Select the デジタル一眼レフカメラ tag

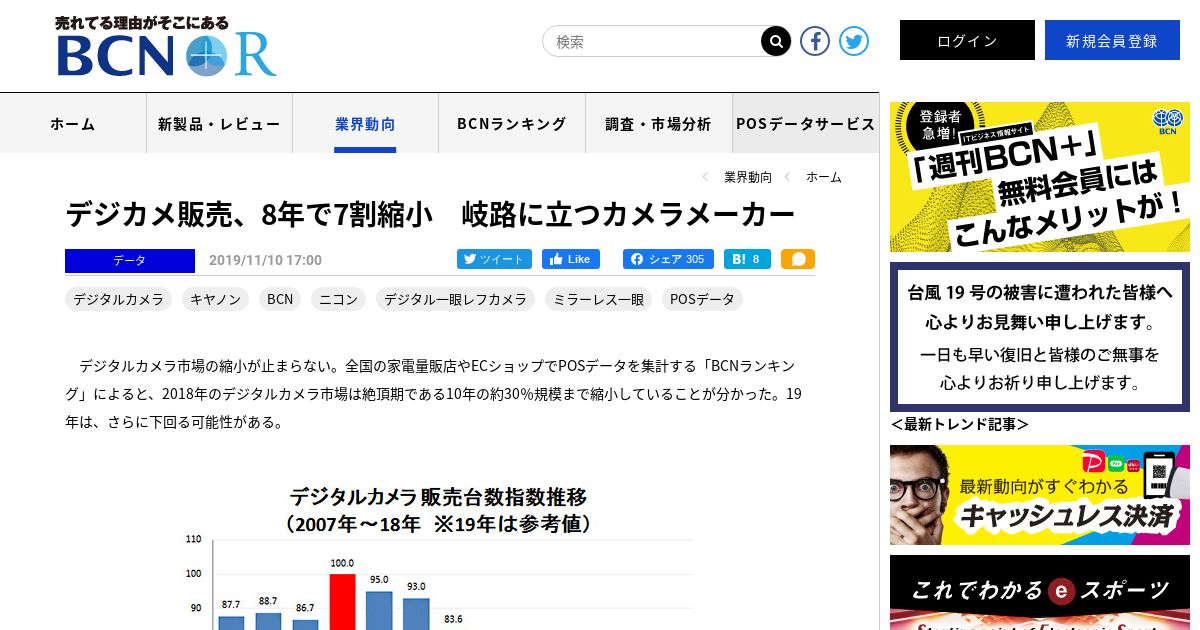pos(455,299)
